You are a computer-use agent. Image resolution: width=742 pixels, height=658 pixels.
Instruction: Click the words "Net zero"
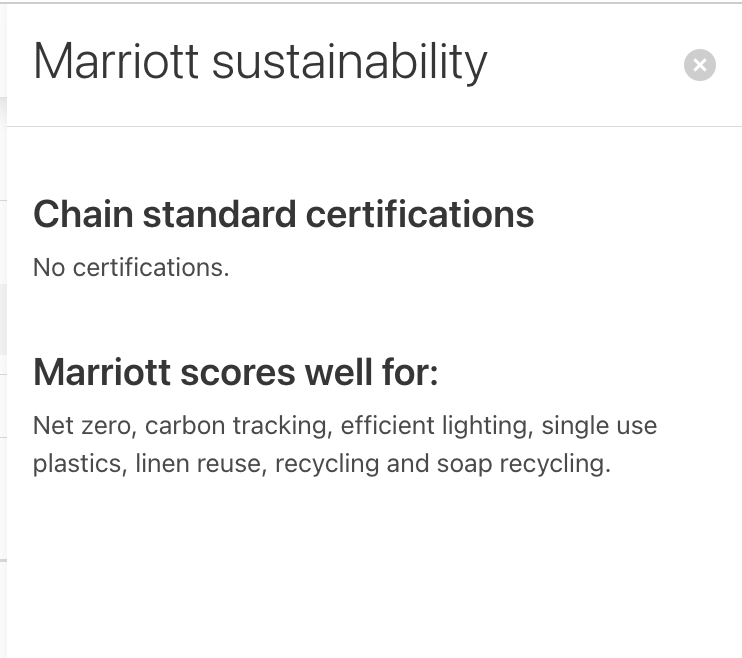pos(81,426)
